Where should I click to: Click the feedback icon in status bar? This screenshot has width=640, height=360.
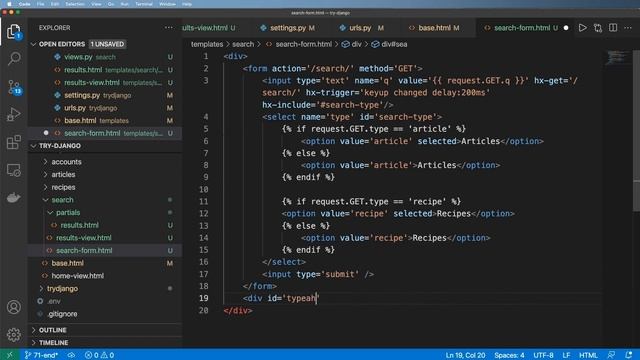tap(611, 355)
